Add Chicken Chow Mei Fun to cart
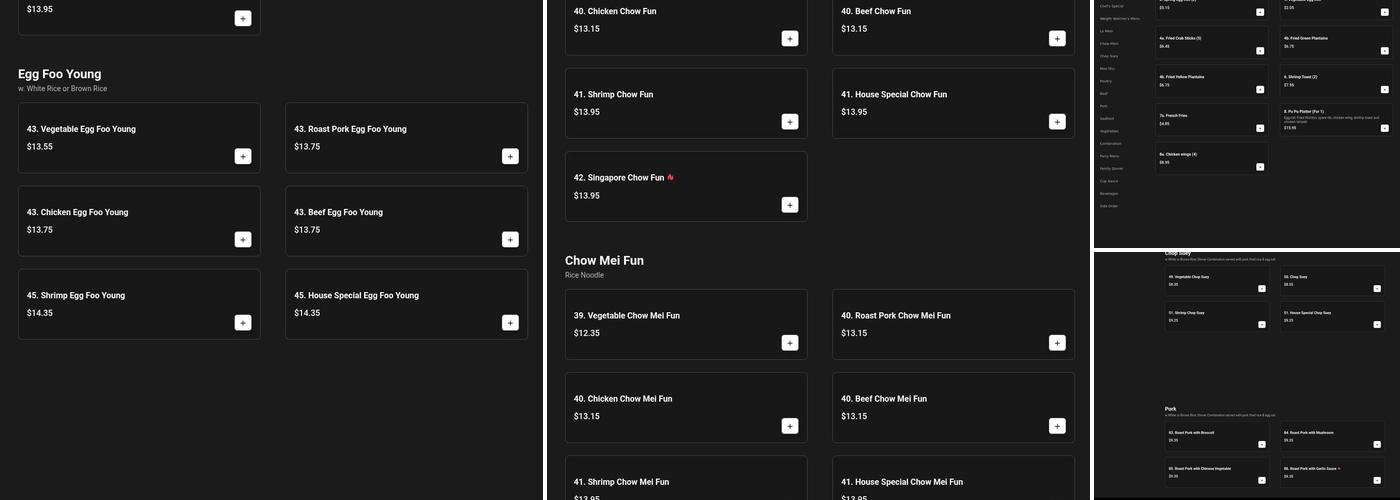 790,426
